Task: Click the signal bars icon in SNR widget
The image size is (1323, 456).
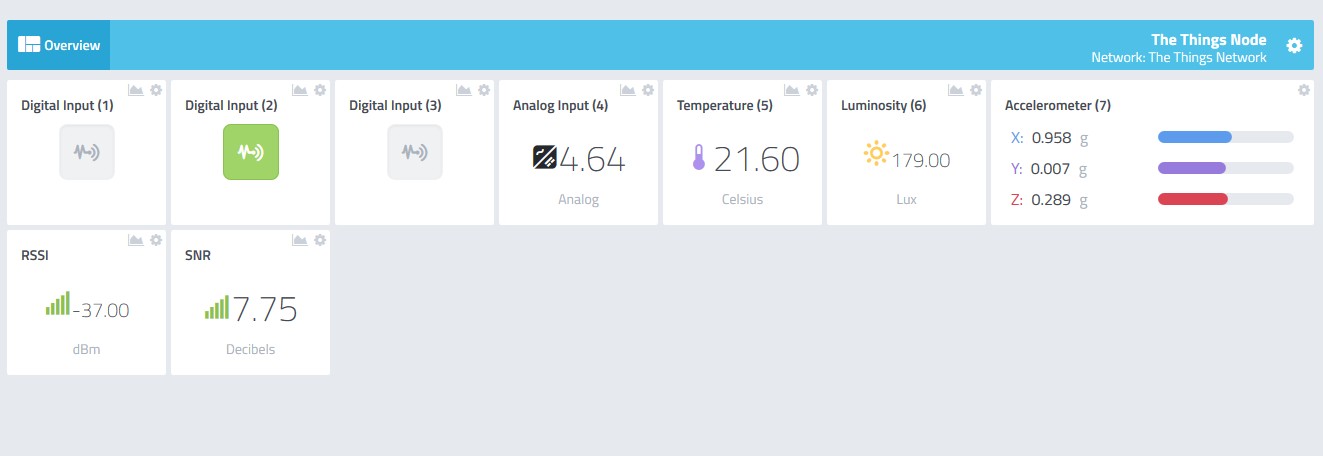Action: (217, 306)
